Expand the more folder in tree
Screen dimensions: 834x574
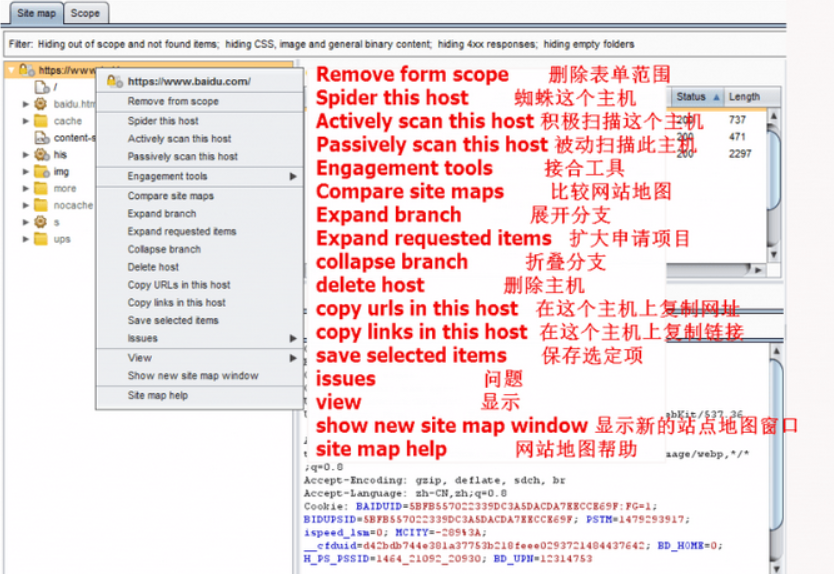tap(26, 188)
